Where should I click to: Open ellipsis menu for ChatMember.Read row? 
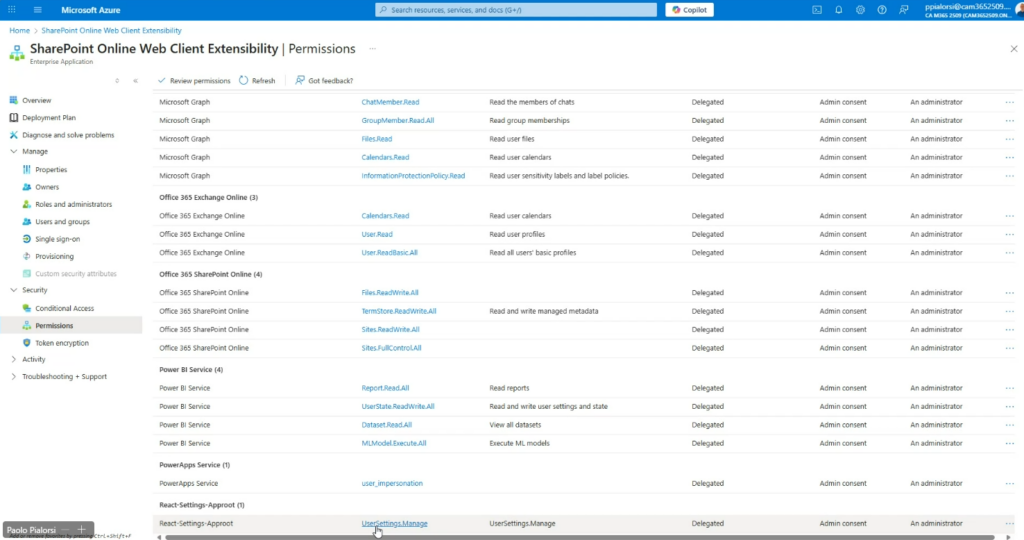click(1009, 103)
